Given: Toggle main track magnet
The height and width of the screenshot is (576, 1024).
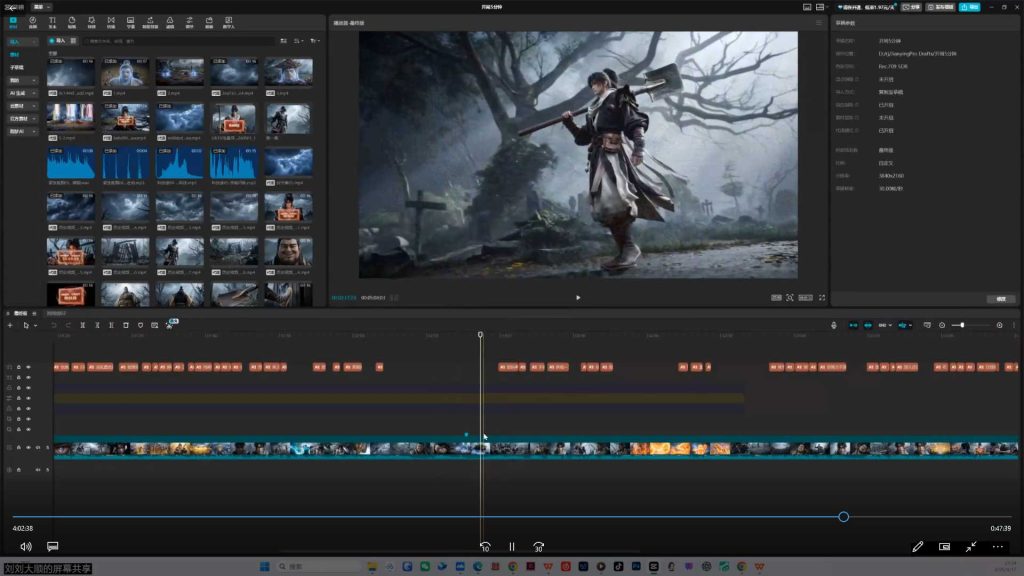Looking at the screenshot, I should (854, 325).
